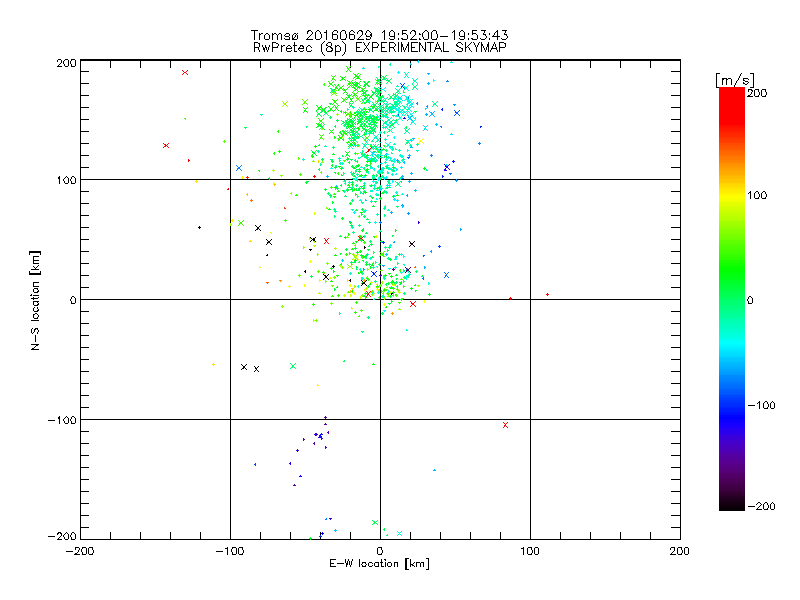Screen dimensions: 800x600
Task: Click the colorbar '0' value label
Action: pos(750,300)
